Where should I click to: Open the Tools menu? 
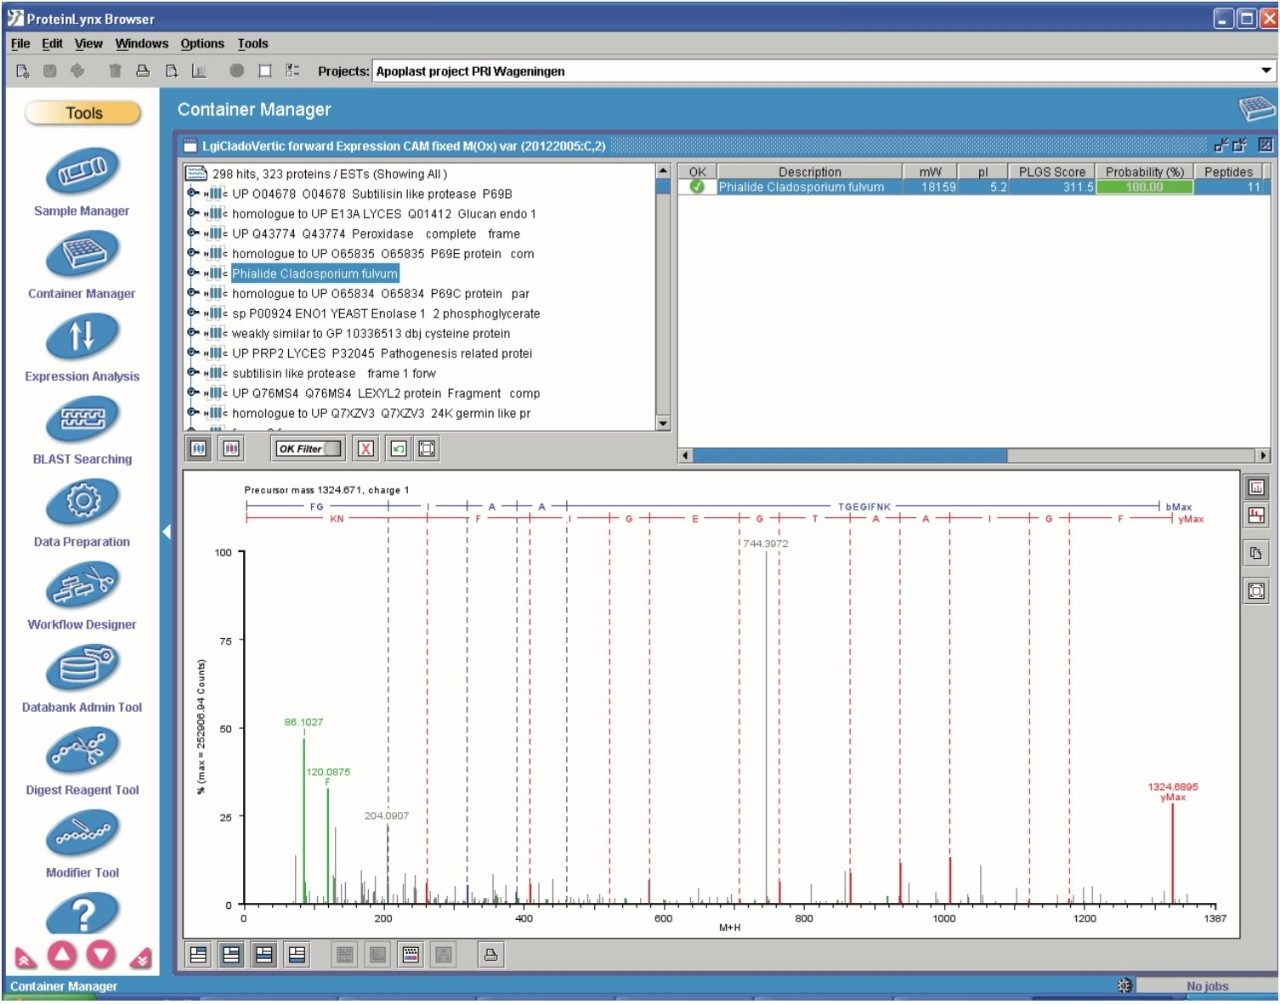tap(253, 44)
